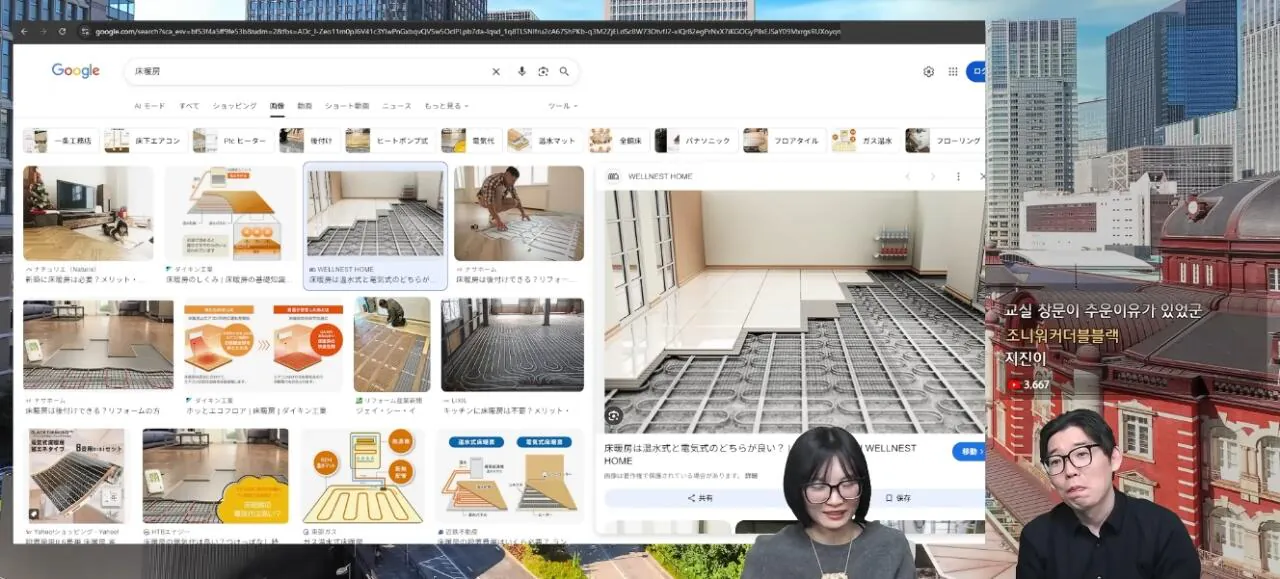This screenshot has height=579, width=1280.
Task: Open Google Lens image search icon
Action: point(543,72)
